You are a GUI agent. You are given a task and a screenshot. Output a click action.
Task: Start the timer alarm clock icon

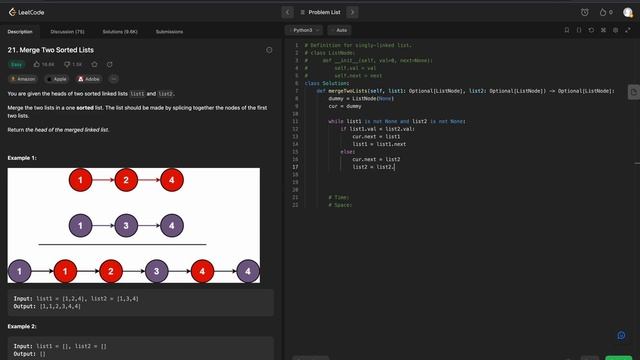tap(584, 12)
